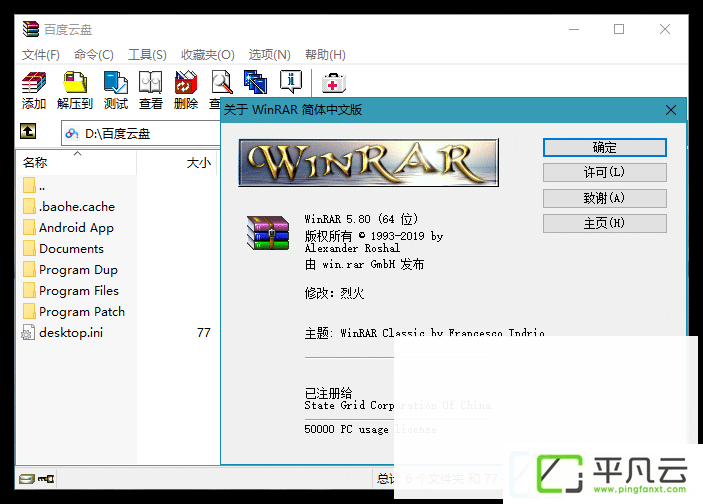Select the Program Dup folder icon
This screenshot has height=504, width=703.
pos(29,270)
